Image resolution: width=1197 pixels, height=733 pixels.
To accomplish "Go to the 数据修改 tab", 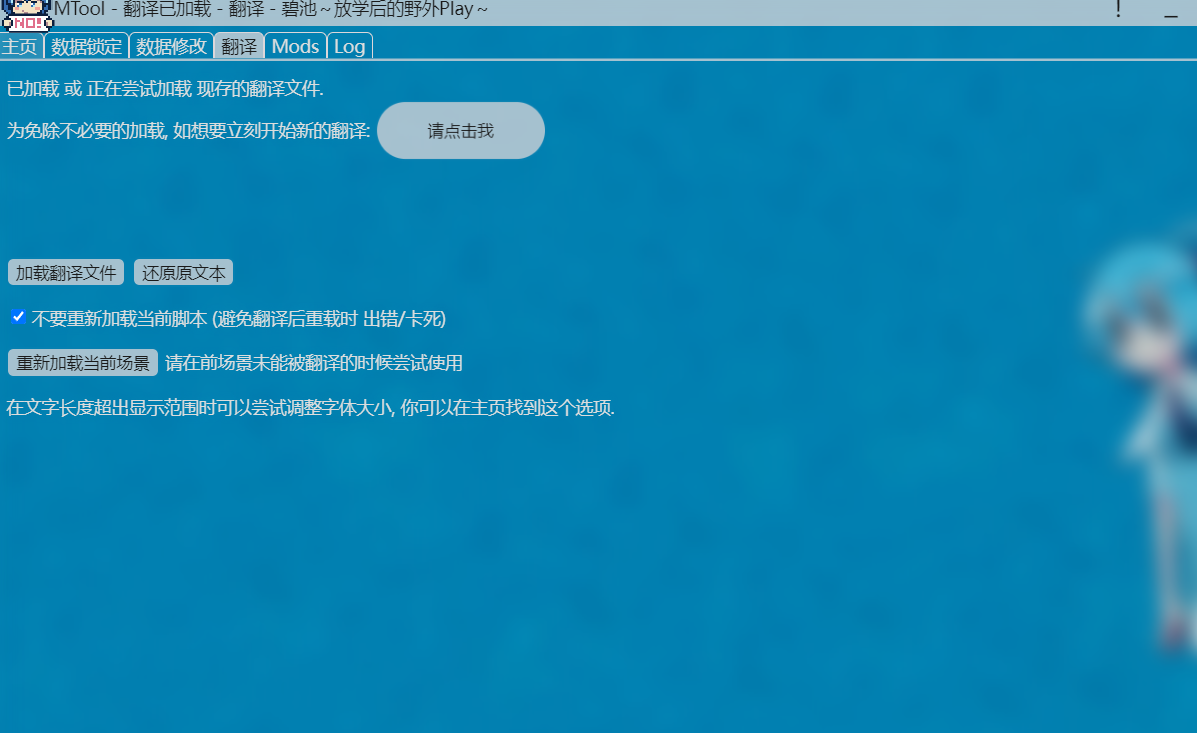I will [x=171, y=46].
